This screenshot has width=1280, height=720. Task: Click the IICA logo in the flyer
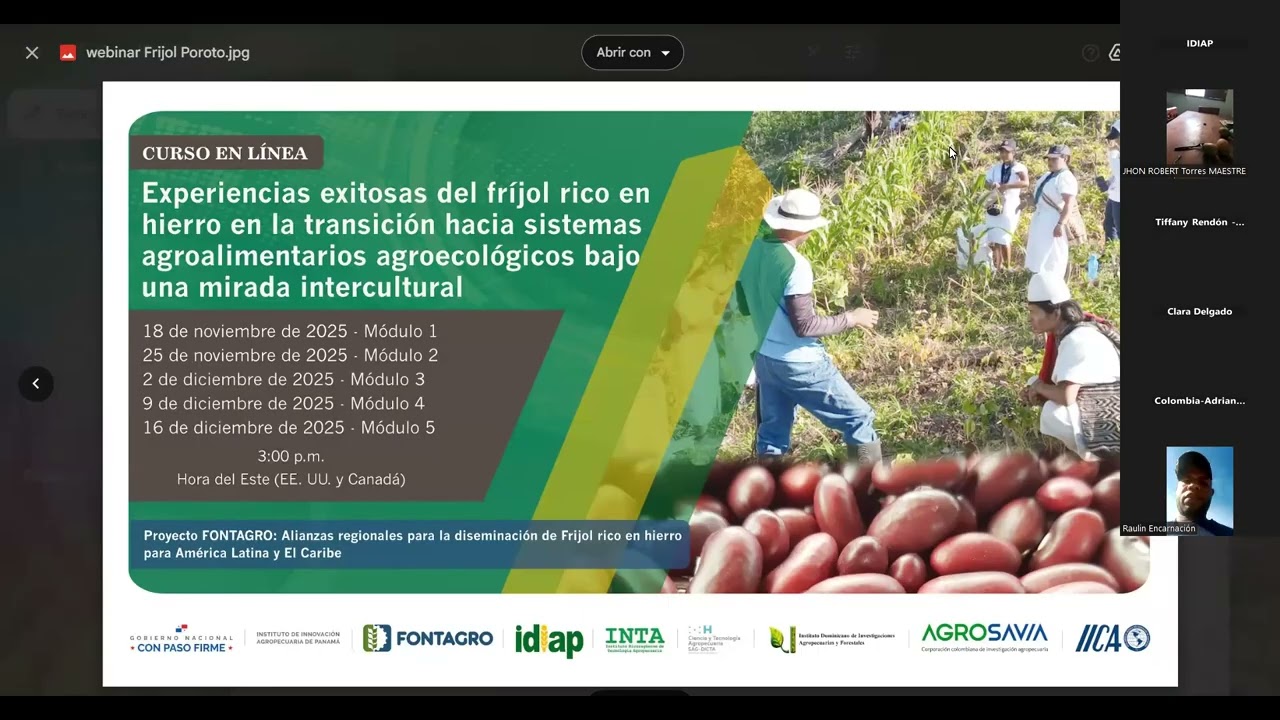[1112, 638]
